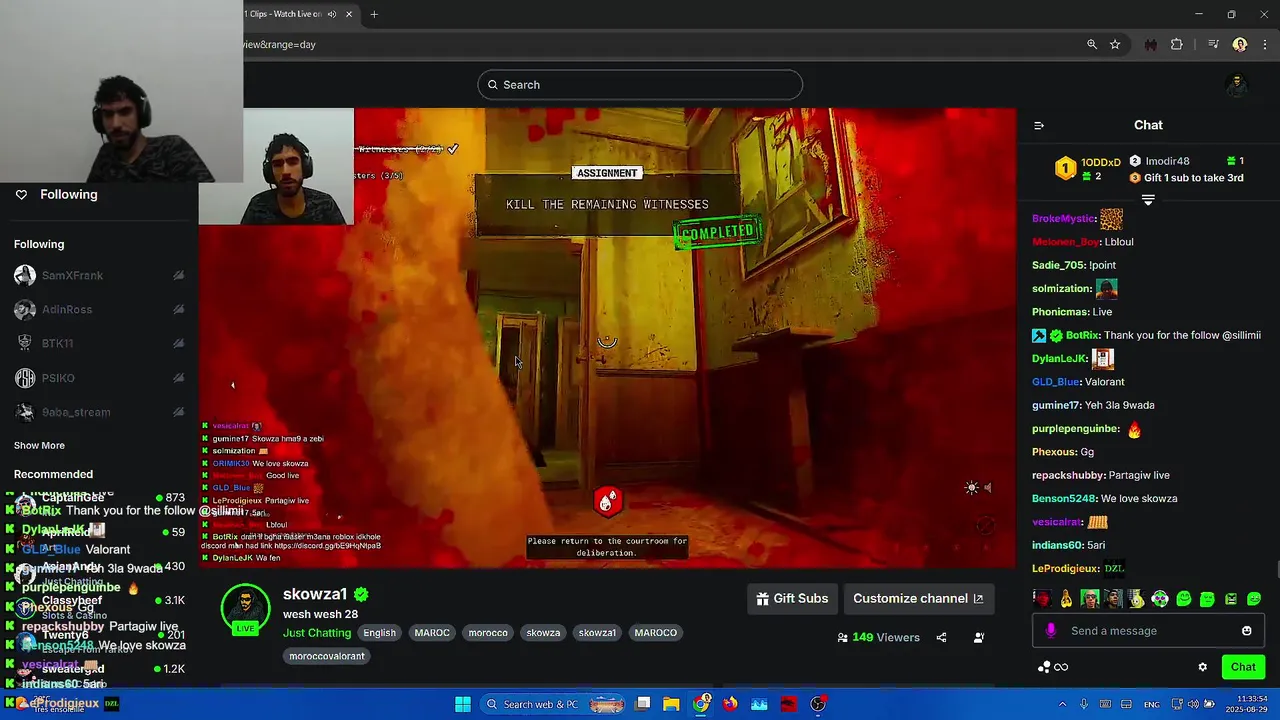1280x720 pixels.
Task: Expand Show More in following list
Action: pyautogui.click(x=39, y=446)
